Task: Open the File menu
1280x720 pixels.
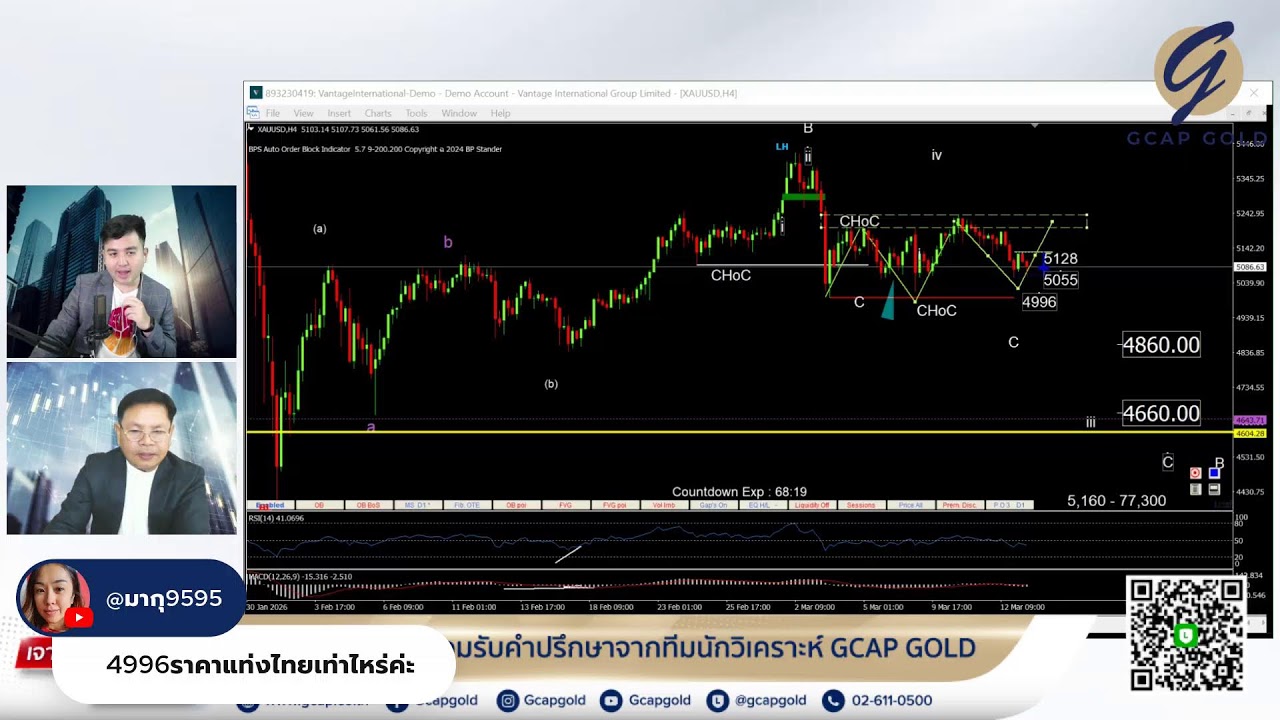Action: tap(273, 113)
